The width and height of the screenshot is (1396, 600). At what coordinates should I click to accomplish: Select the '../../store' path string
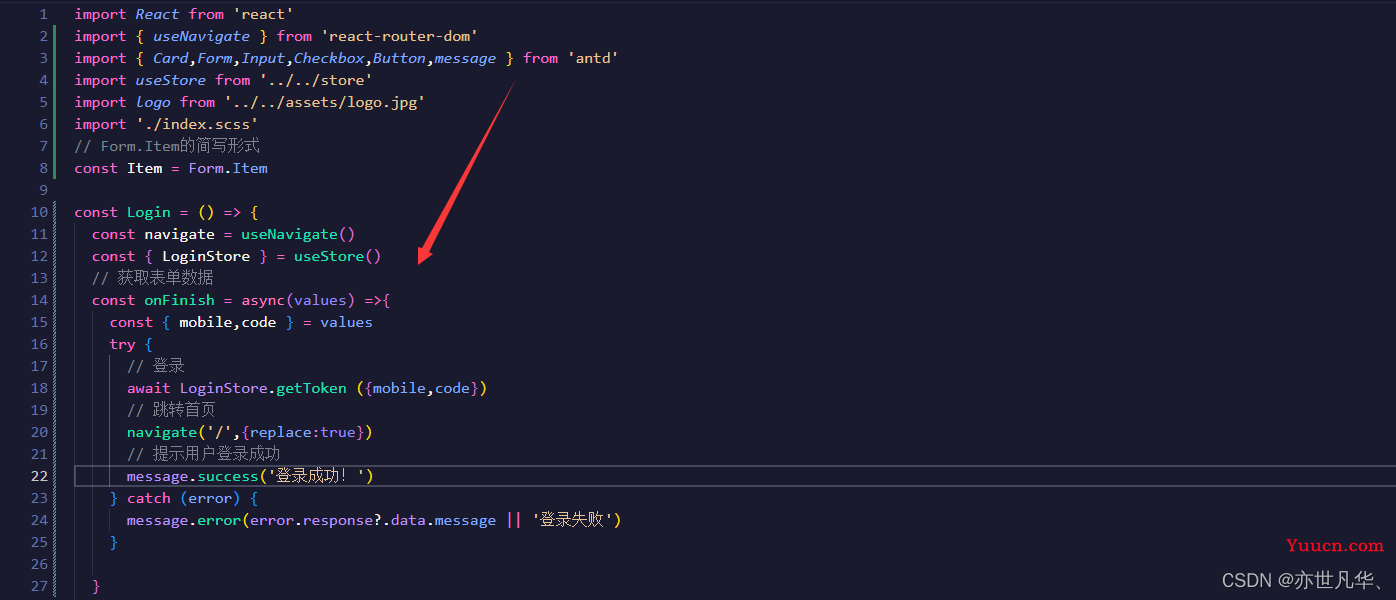point(315,80)
